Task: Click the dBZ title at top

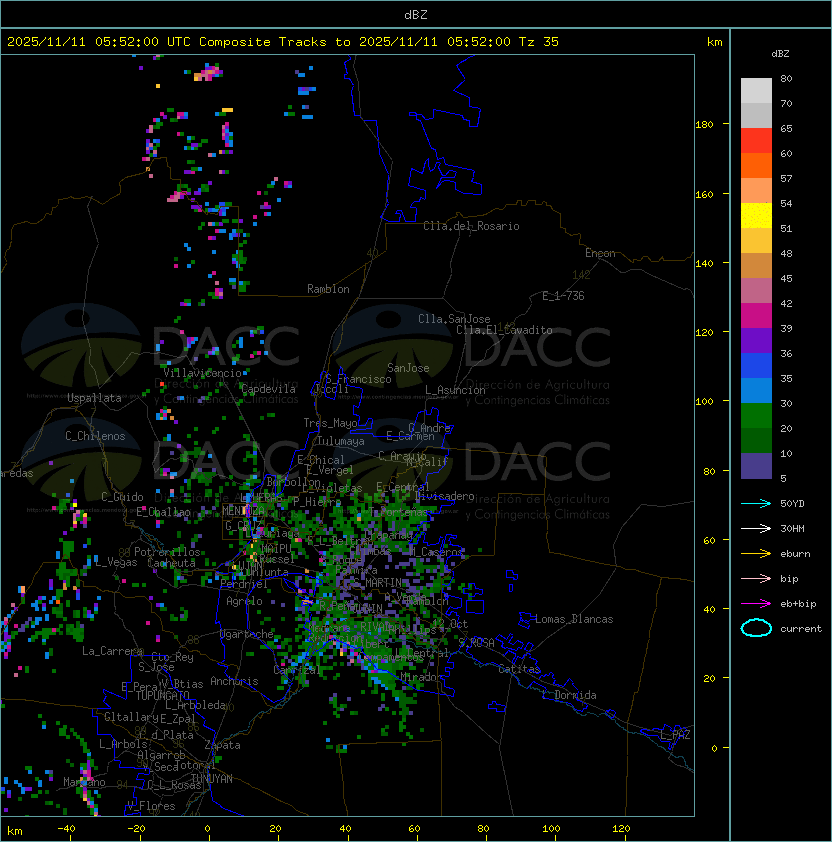Action: 416,14
